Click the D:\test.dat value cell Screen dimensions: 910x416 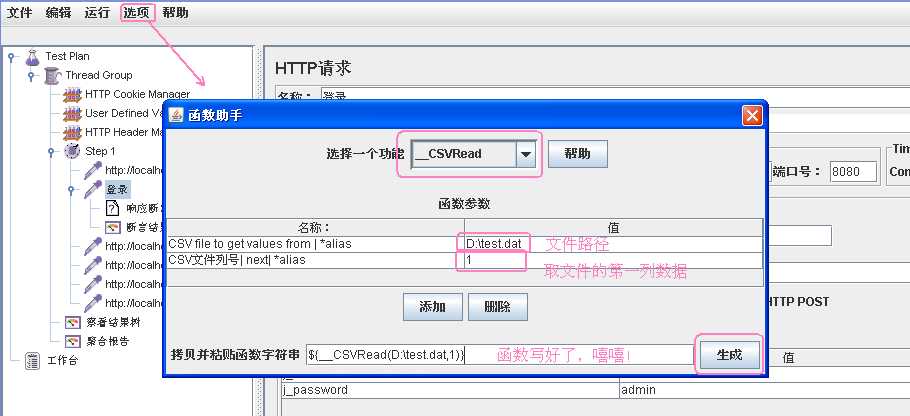pyautogui.click(x=613, y=244)
